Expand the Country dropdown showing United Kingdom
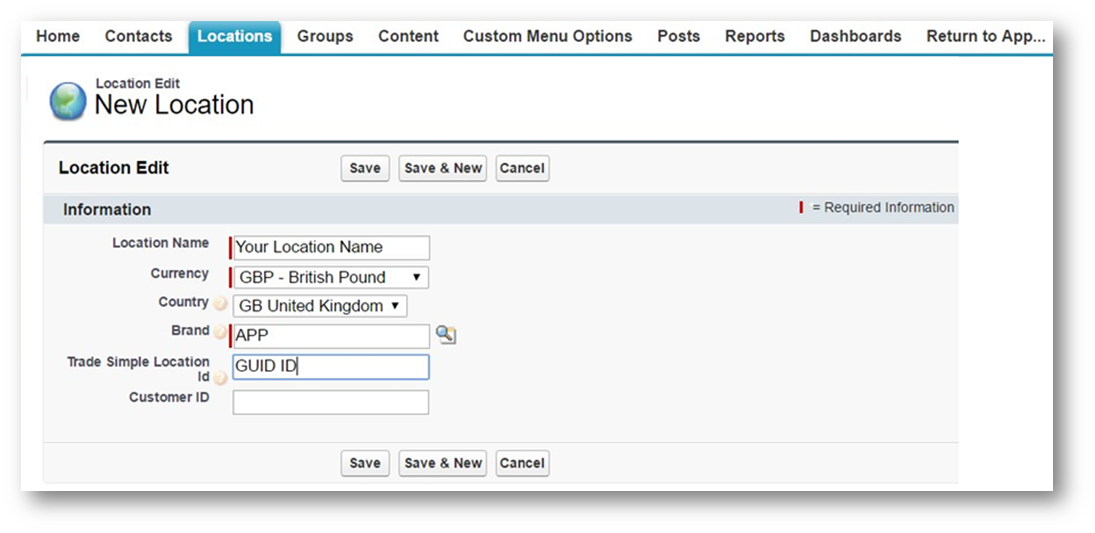1095x533 pixels. 320,306
